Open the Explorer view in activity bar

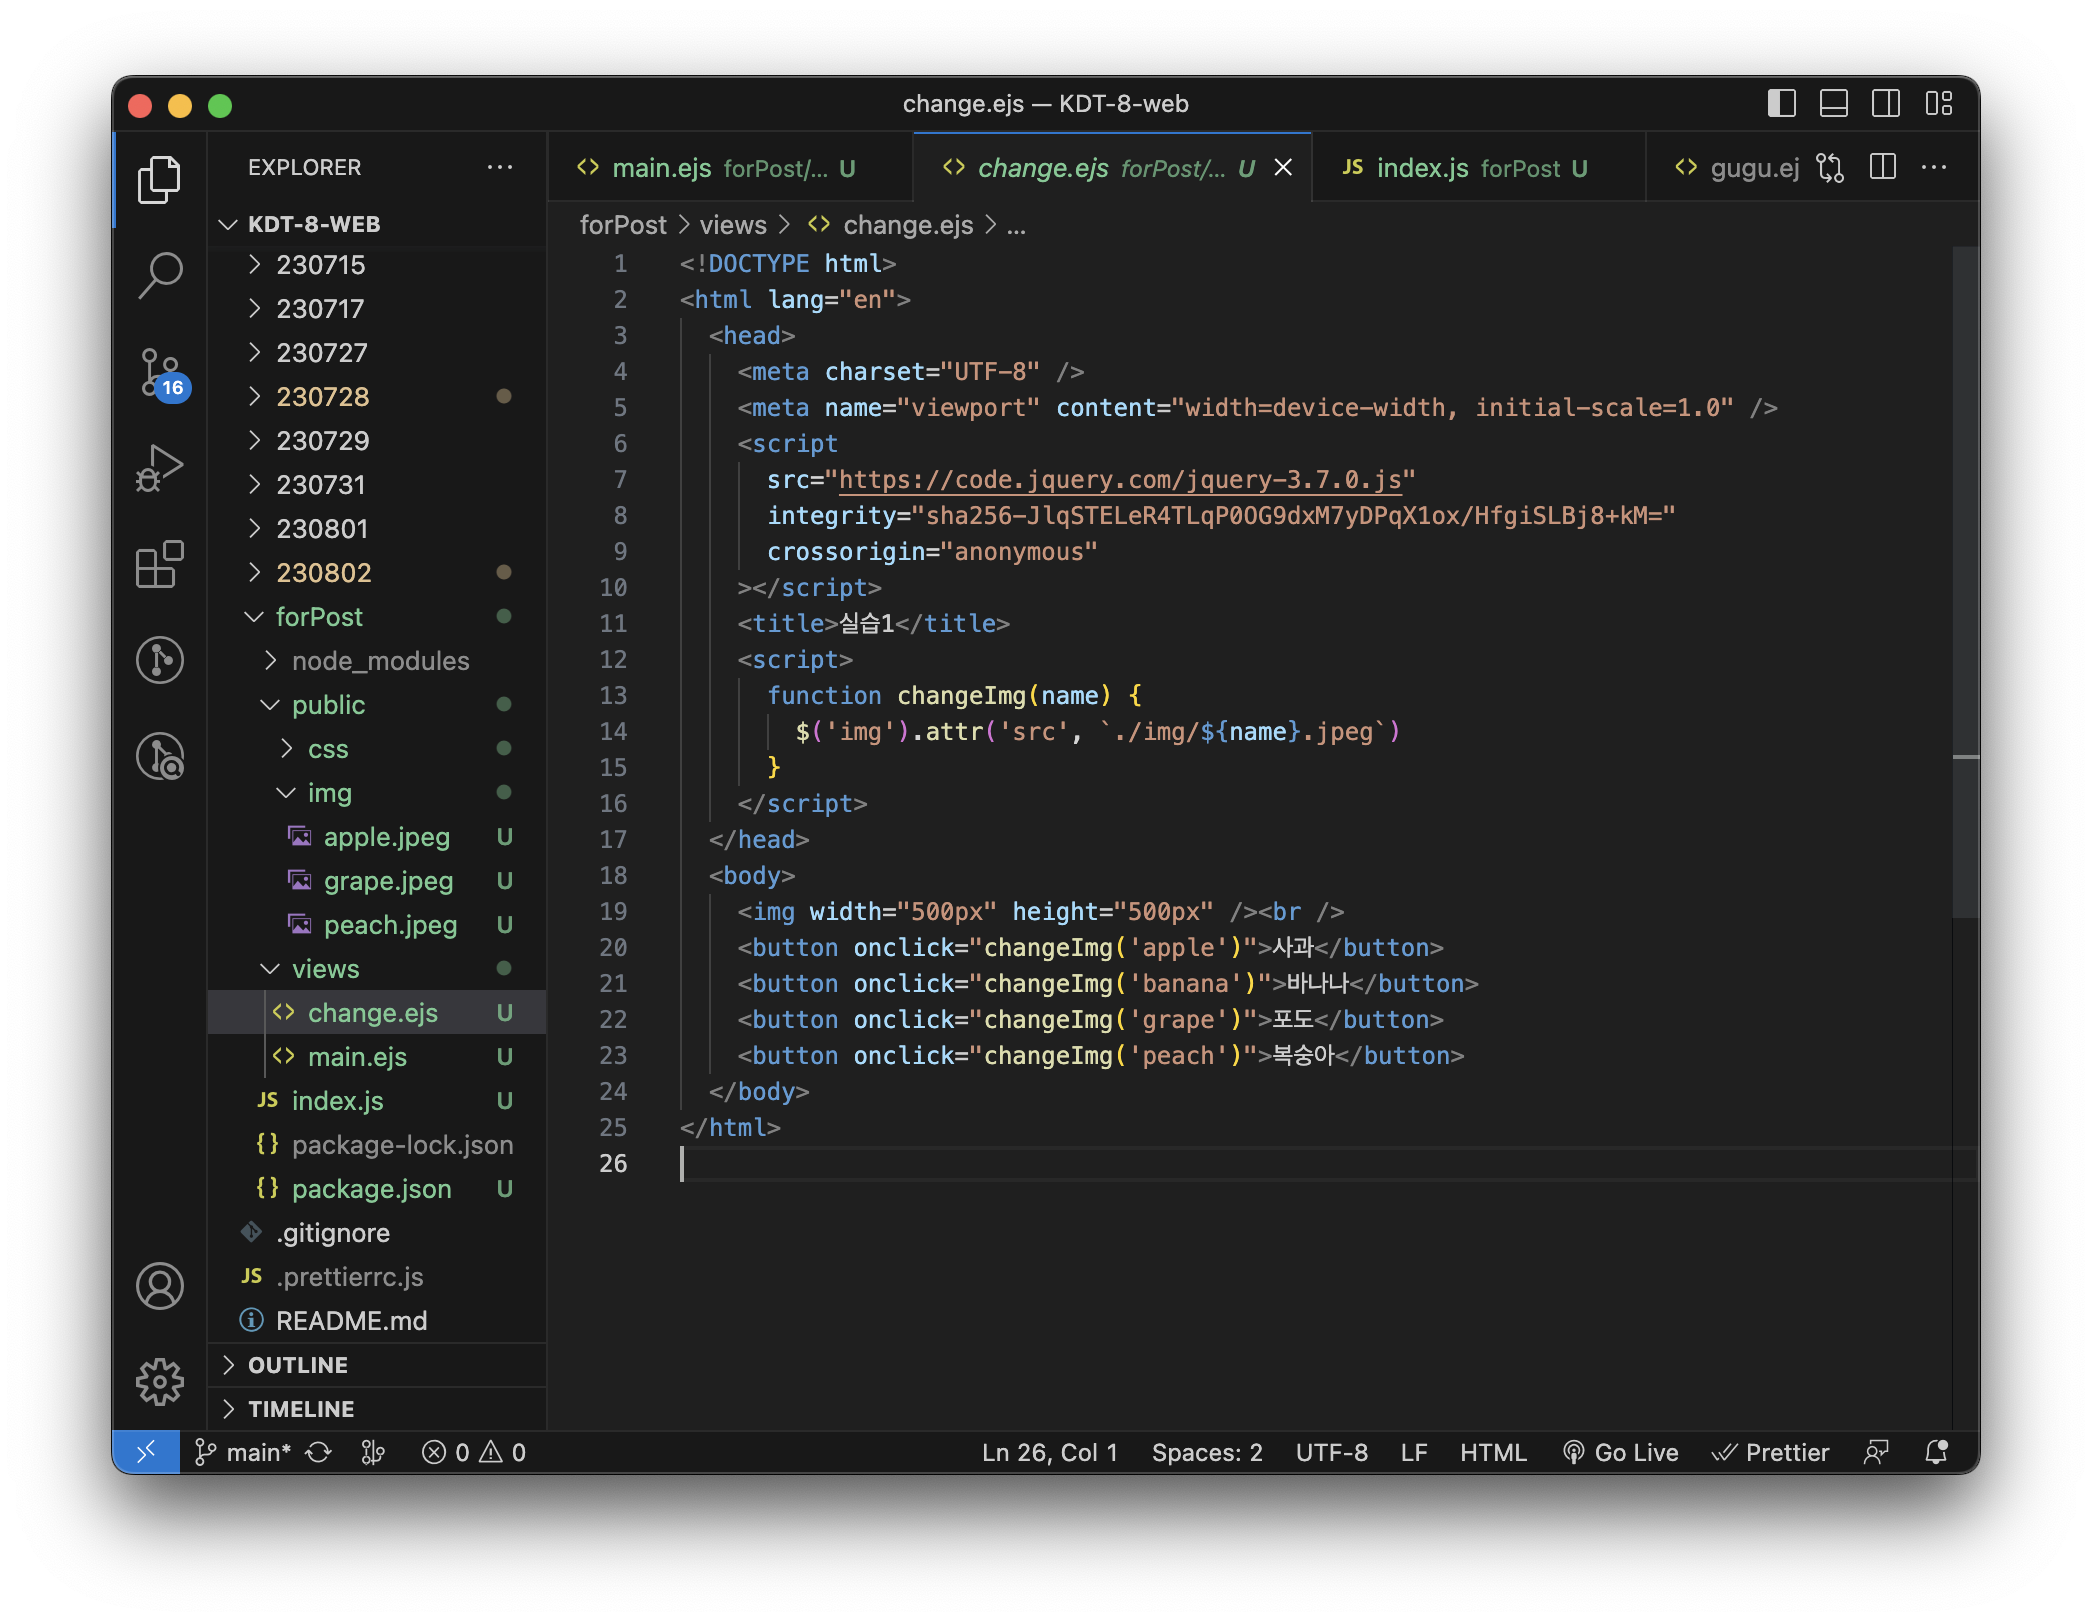(159, 180)
